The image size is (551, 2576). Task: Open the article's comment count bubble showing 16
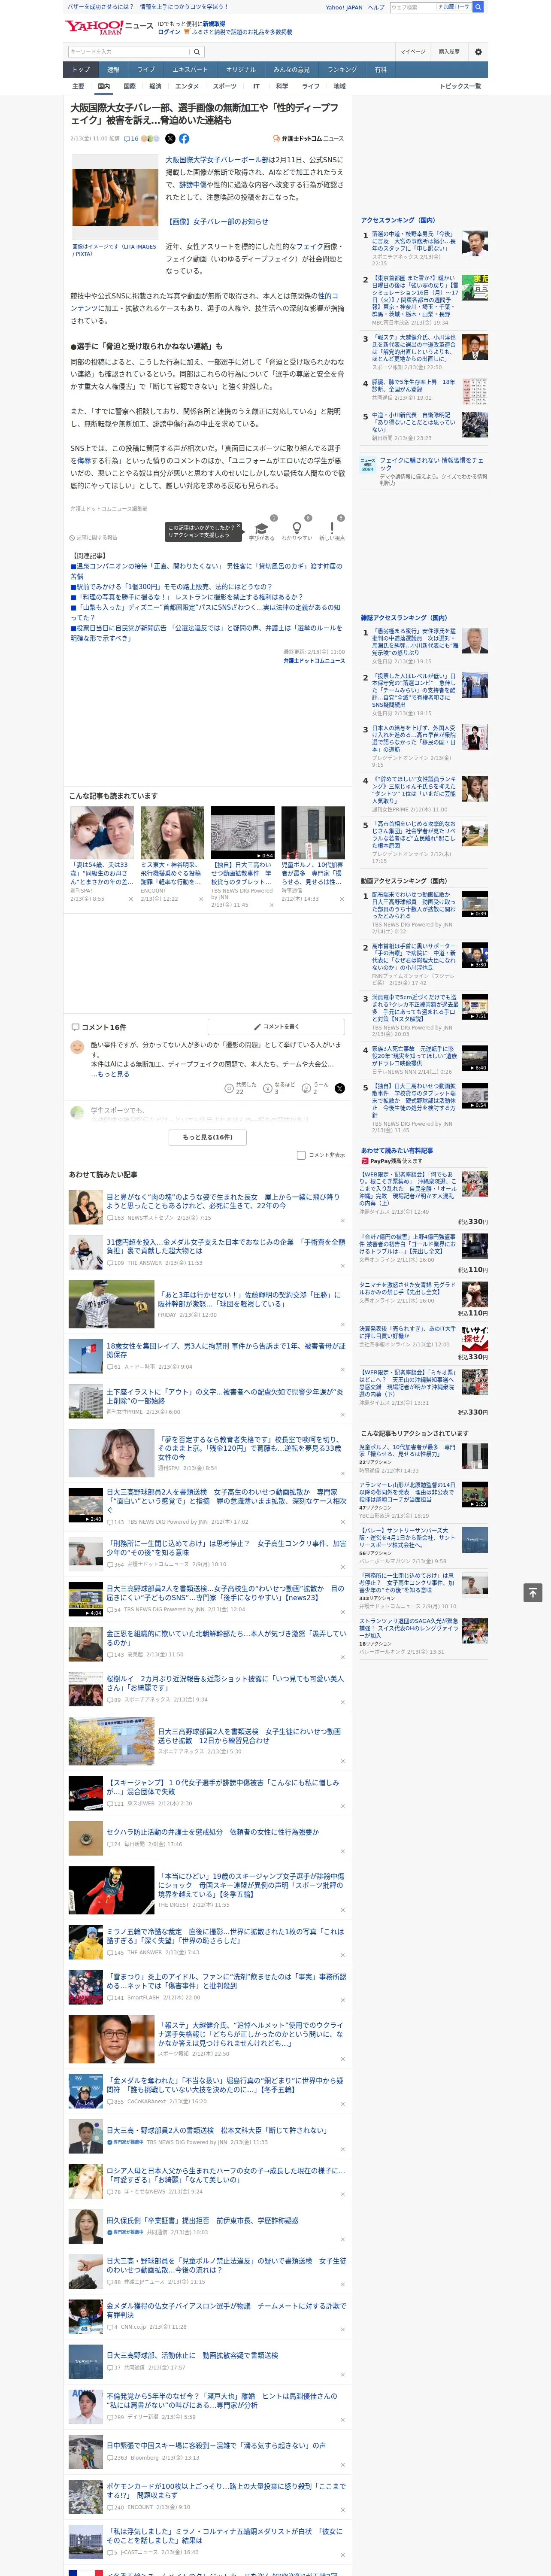(131, 139)
